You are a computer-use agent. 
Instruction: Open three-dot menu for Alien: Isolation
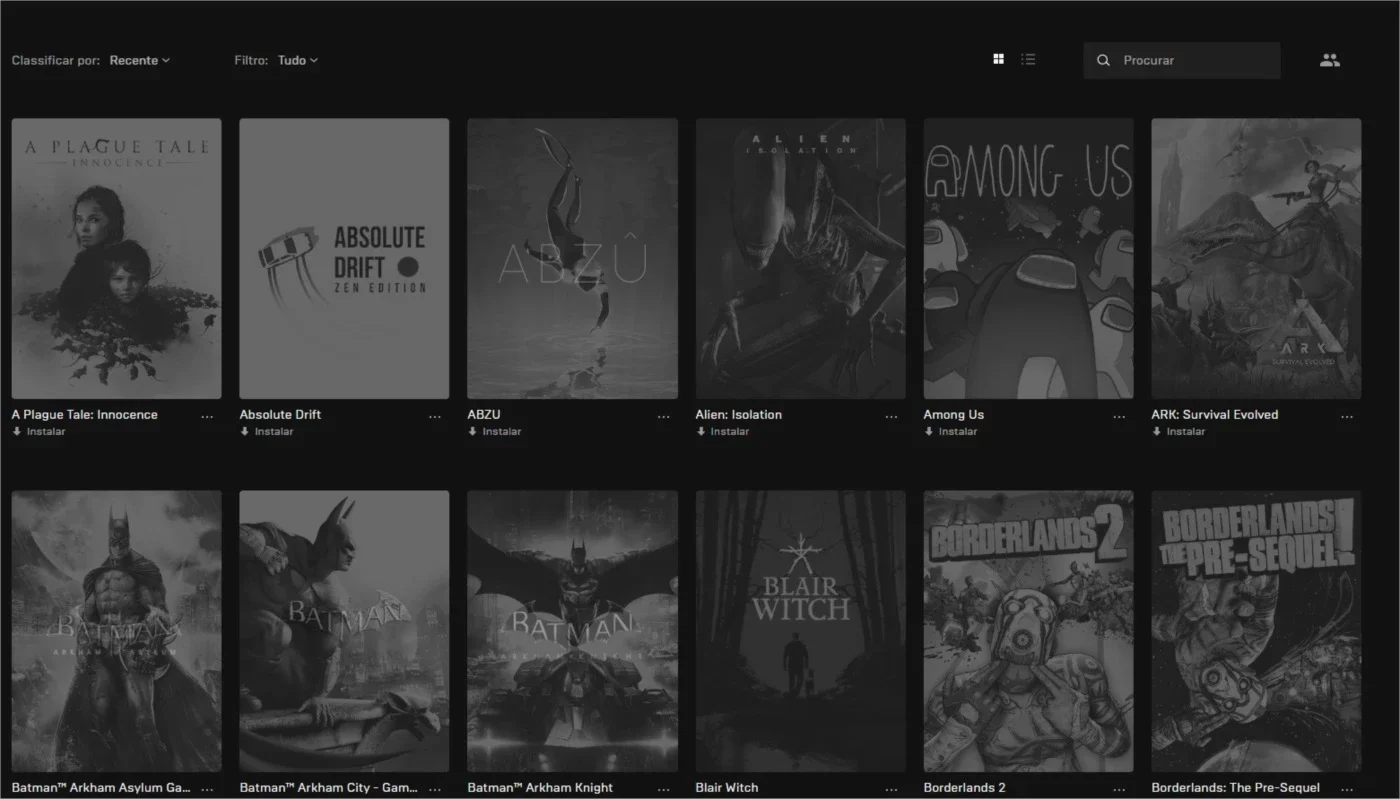pyautogui.click(x=891, y=417)
